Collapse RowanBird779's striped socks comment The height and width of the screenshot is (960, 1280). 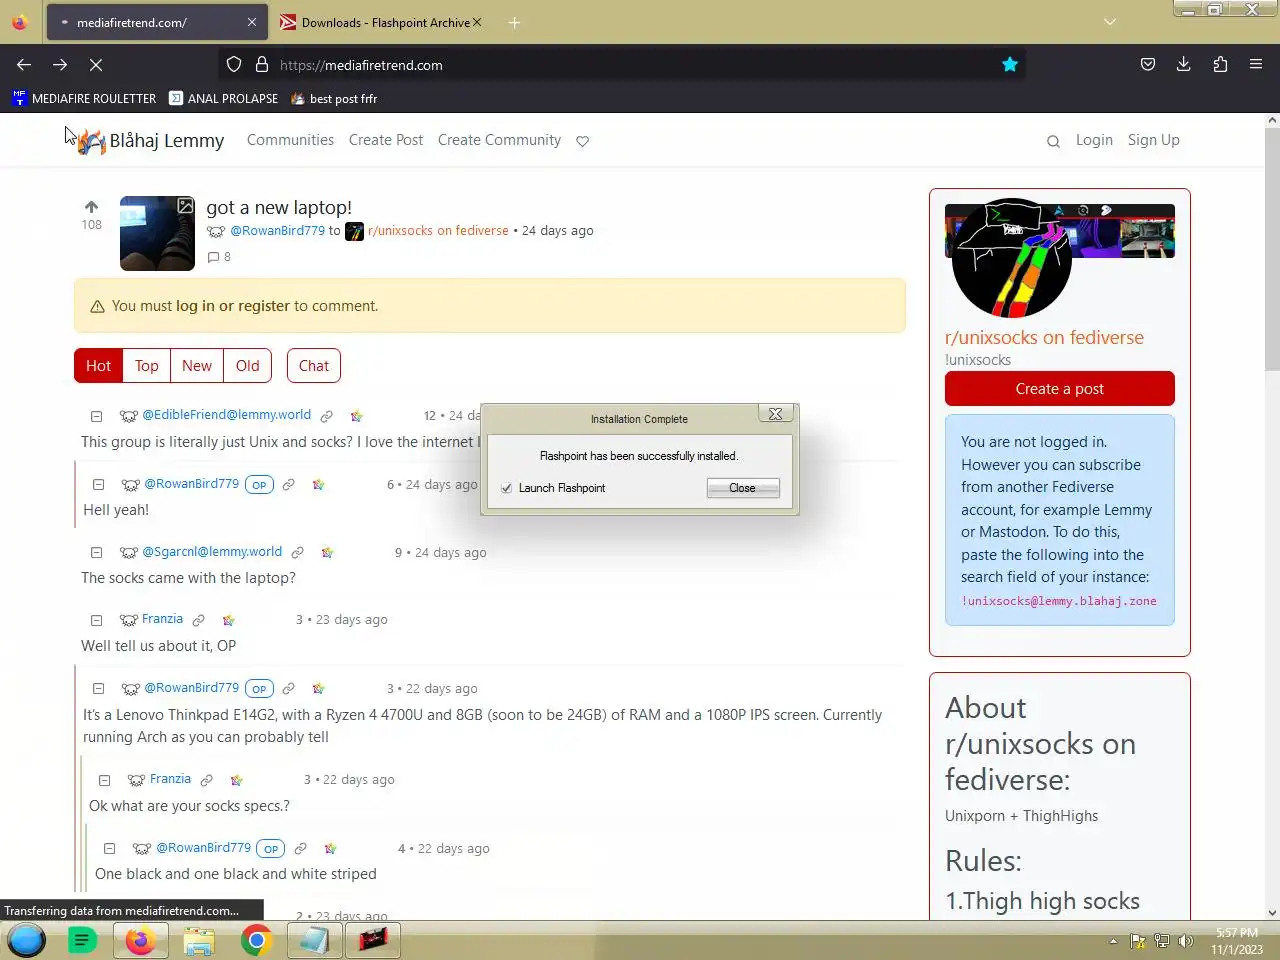click(x=110, y=848)
